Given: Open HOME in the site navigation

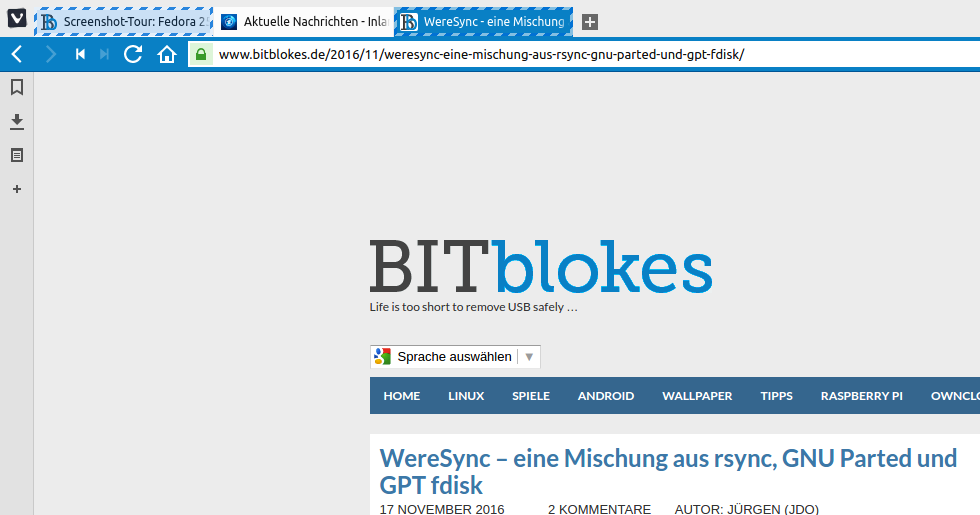Looking at the screenshot, I should (x=402, y=396).
